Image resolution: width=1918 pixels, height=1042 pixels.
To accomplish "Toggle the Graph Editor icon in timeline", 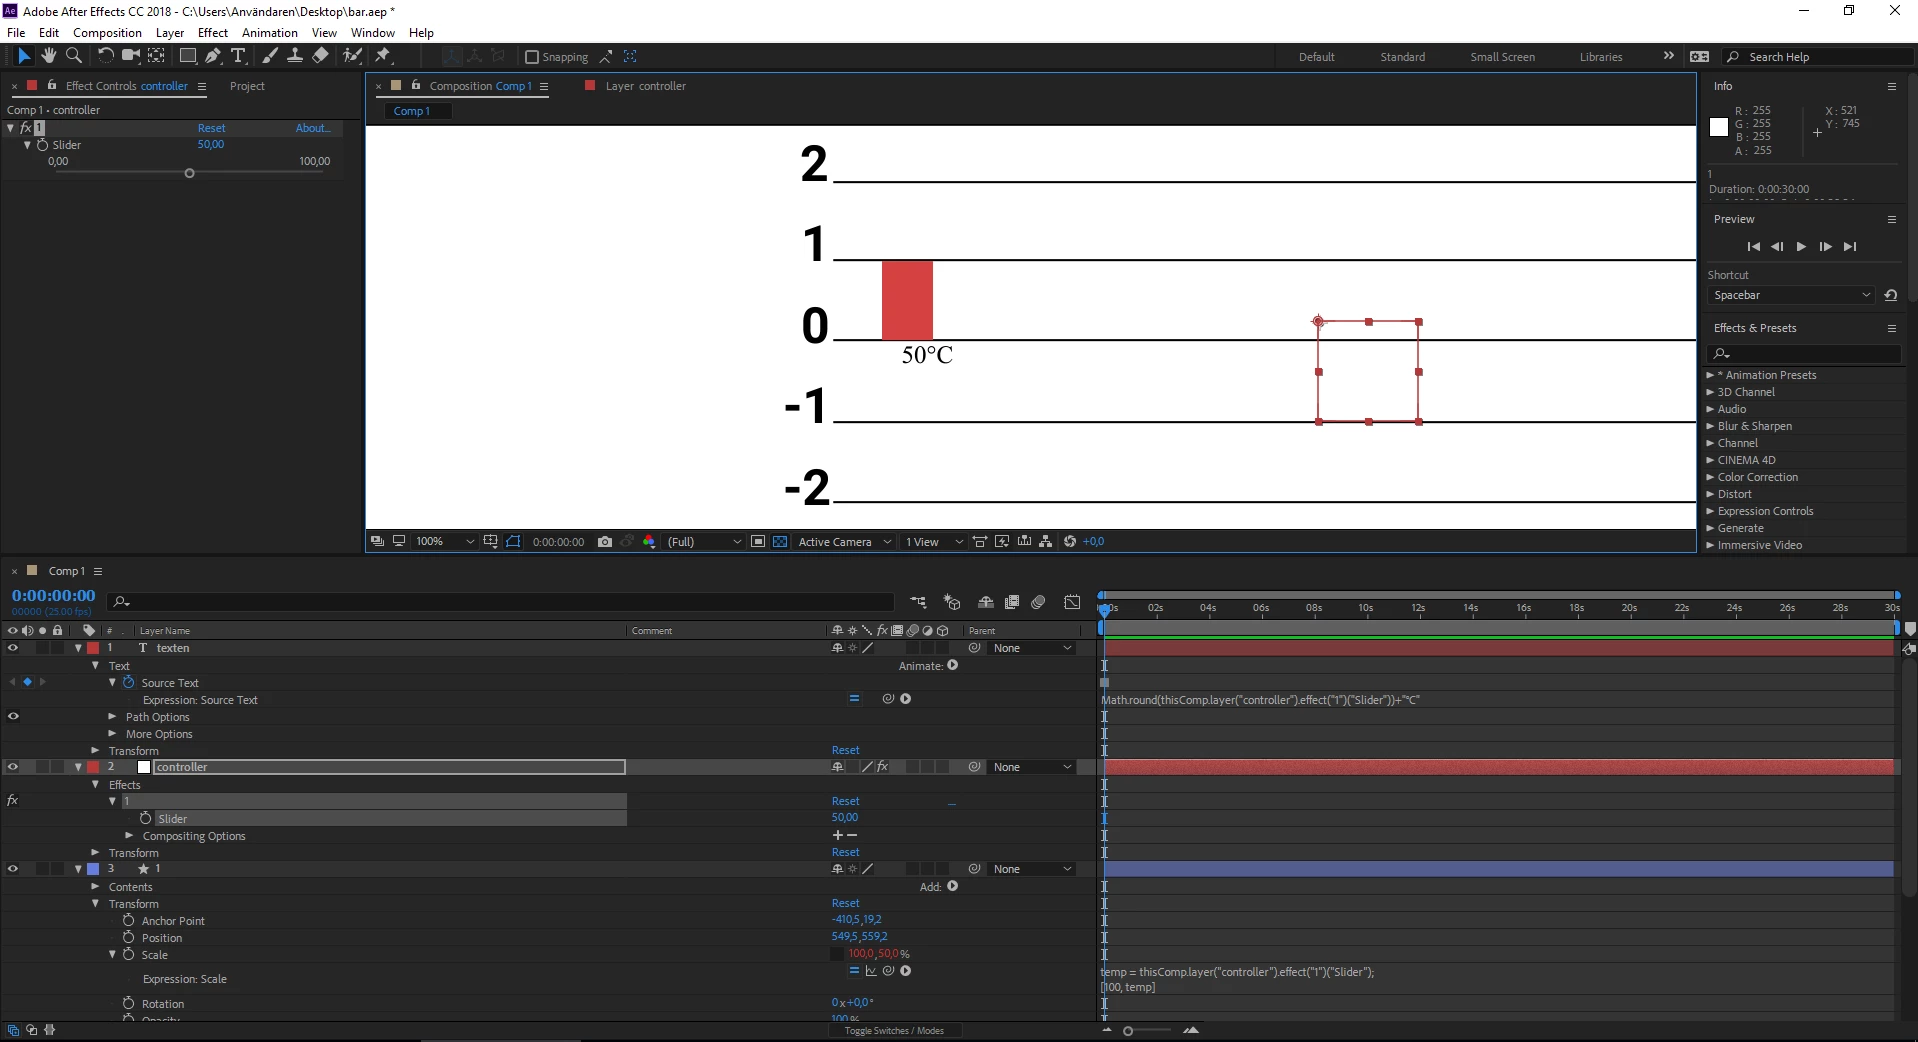I will [1072, 601].
